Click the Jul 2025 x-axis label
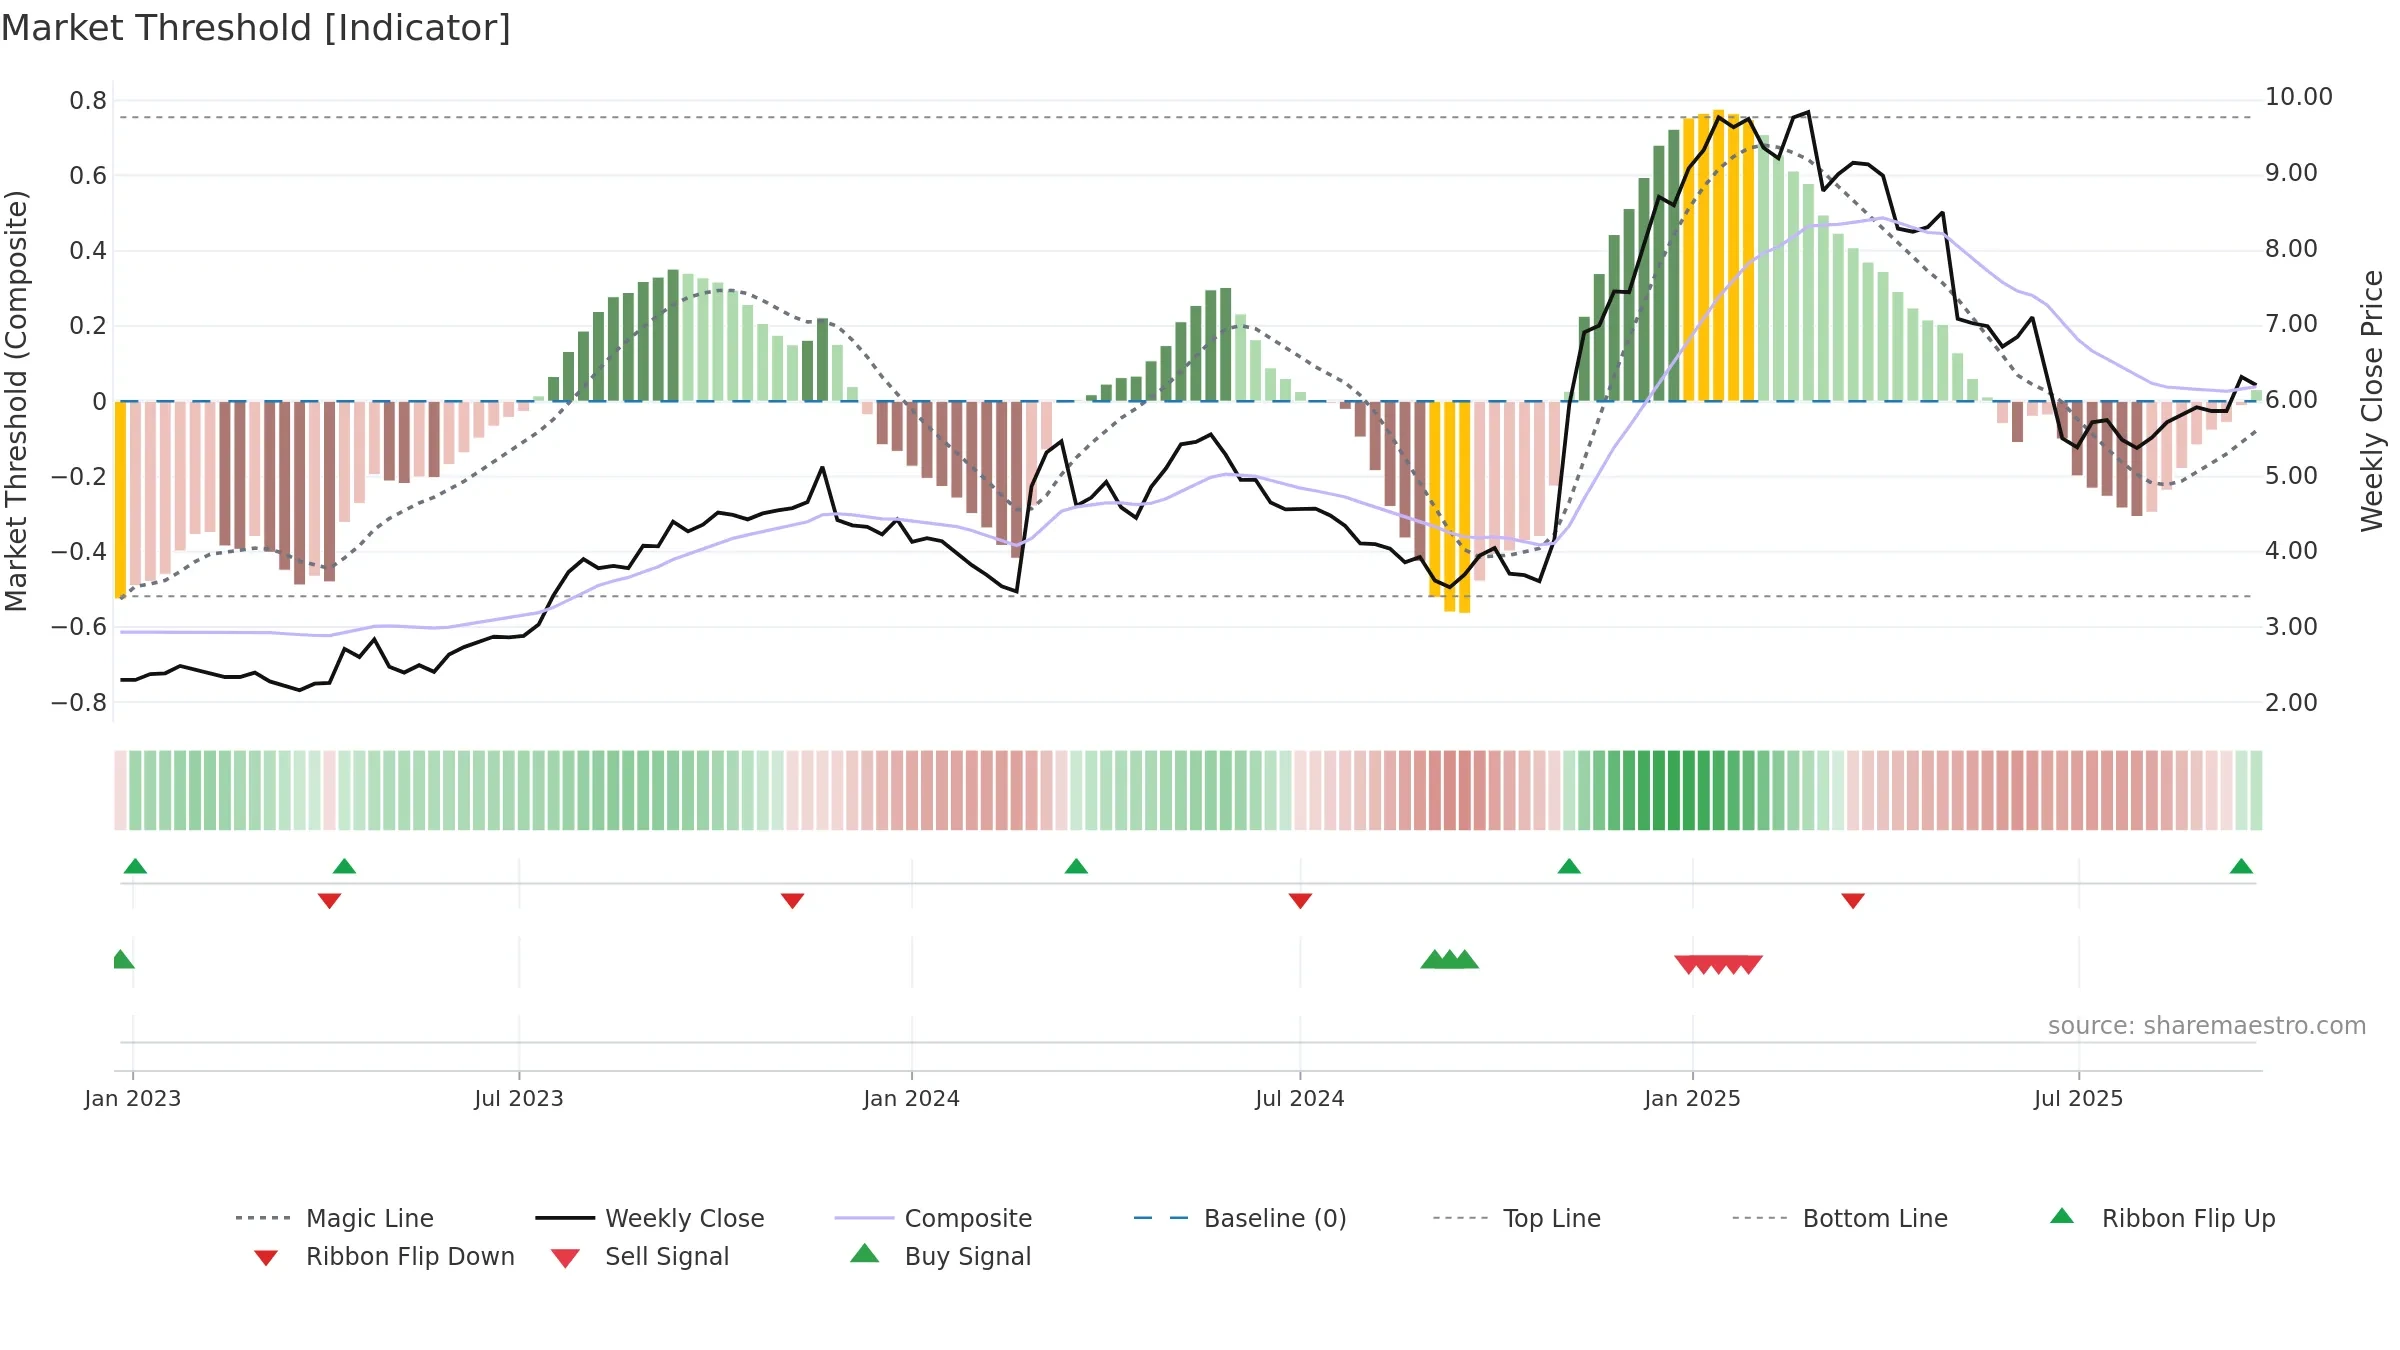The image size is (2400, 1350). point(2079,1098)
